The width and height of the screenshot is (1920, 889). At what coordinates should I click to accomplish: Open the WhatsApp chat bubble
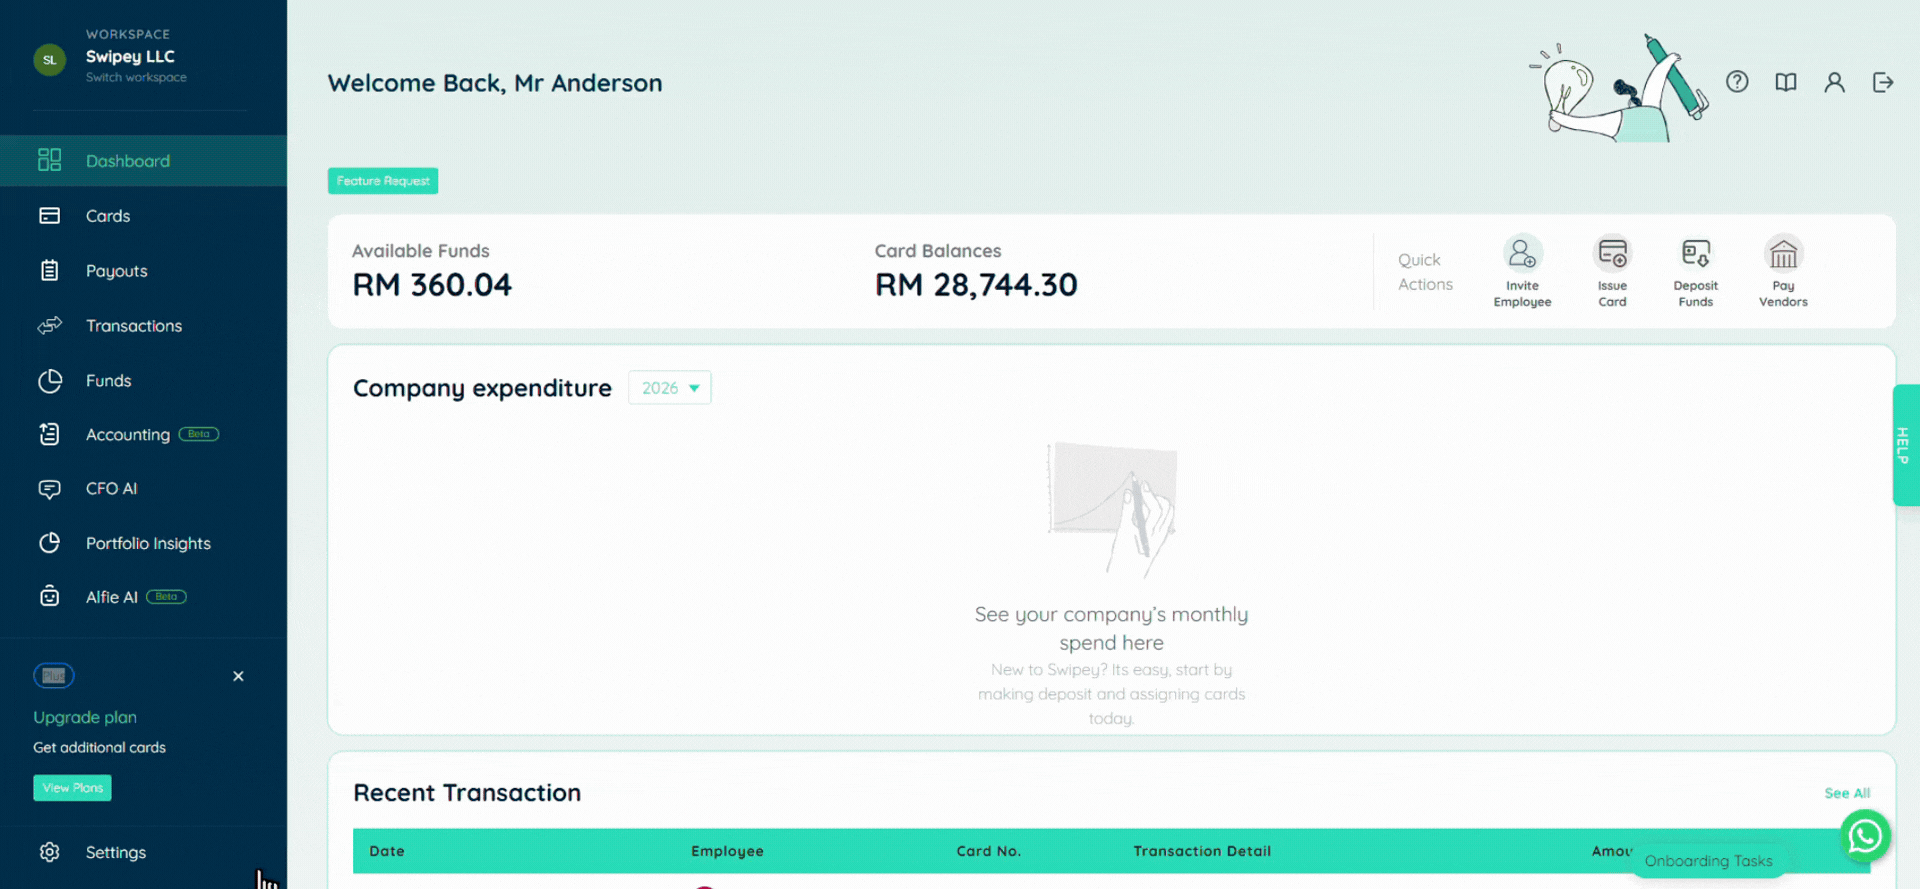(1865, 836)
